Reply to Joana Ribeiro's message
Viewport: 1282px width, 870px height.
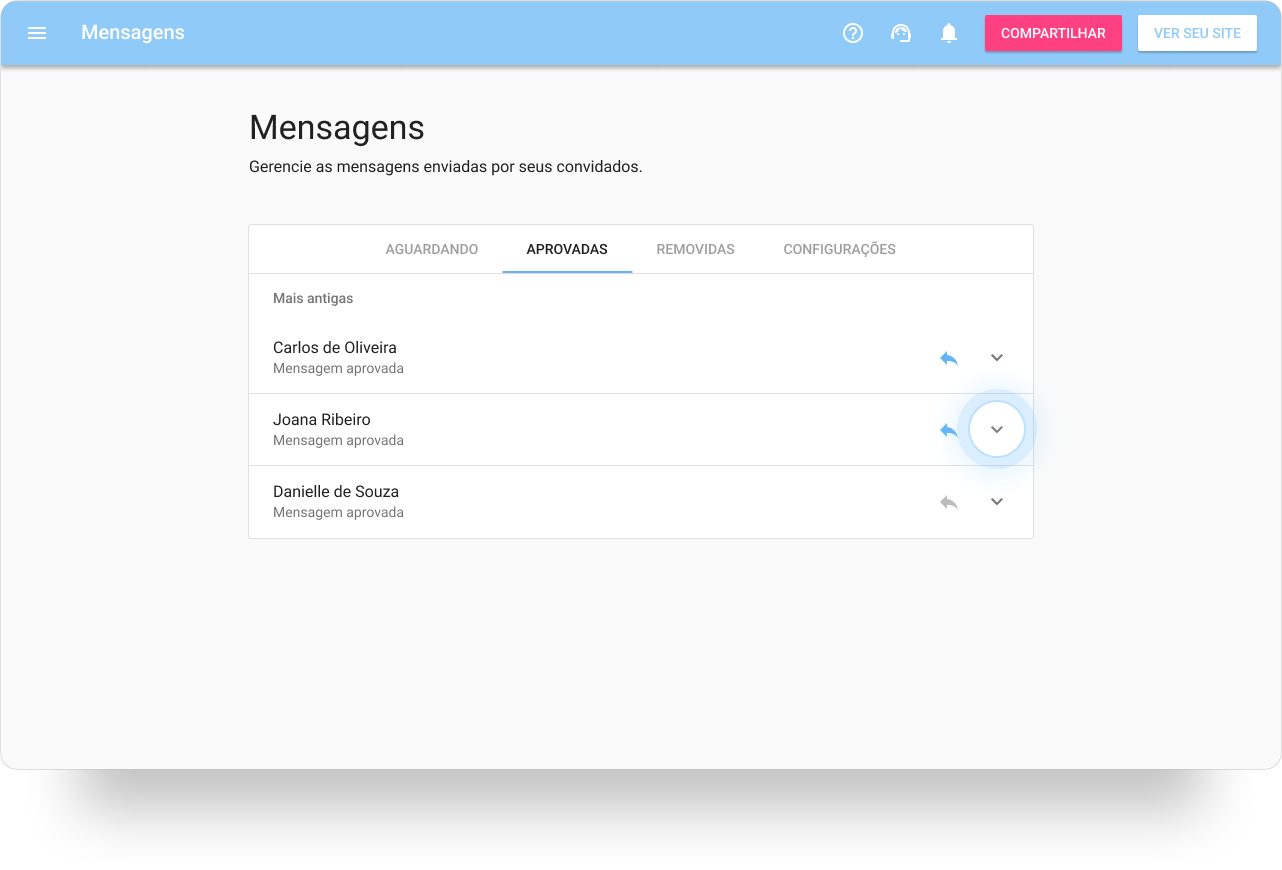(948, 430)
